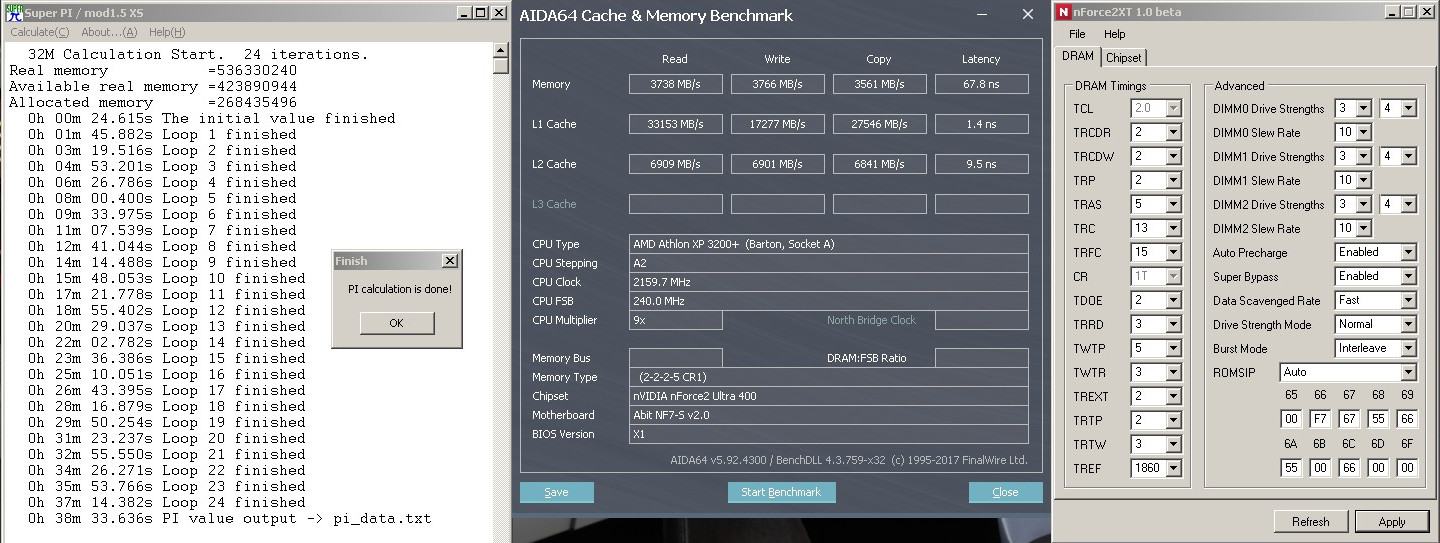The image size is (1440, 543).
Task: Click Save in AIDA64 benchmark
Action: (x=556, y=492)
